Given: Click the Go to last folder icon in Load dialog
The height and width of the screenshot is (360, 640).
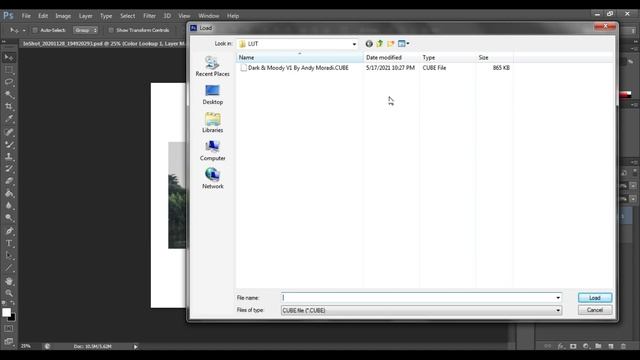Looking at the screenshot, I should pos(369,44).
